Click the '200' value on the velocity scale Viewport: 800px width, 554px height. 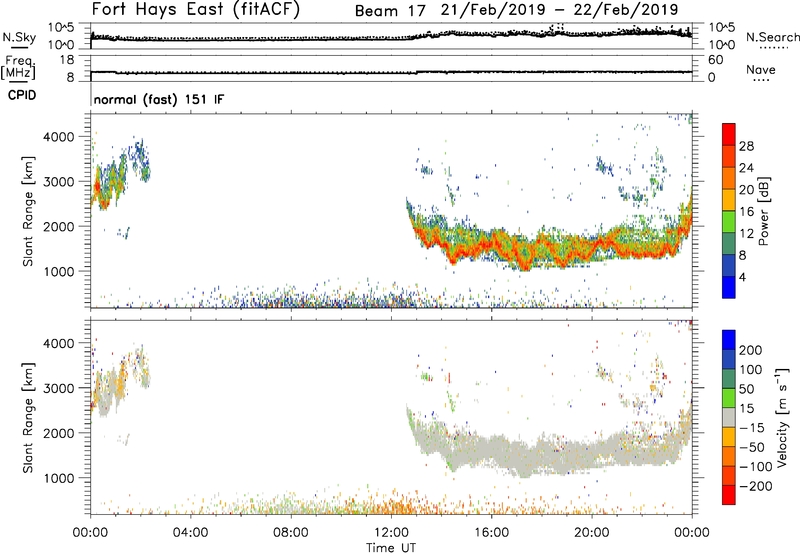[751, 350]
